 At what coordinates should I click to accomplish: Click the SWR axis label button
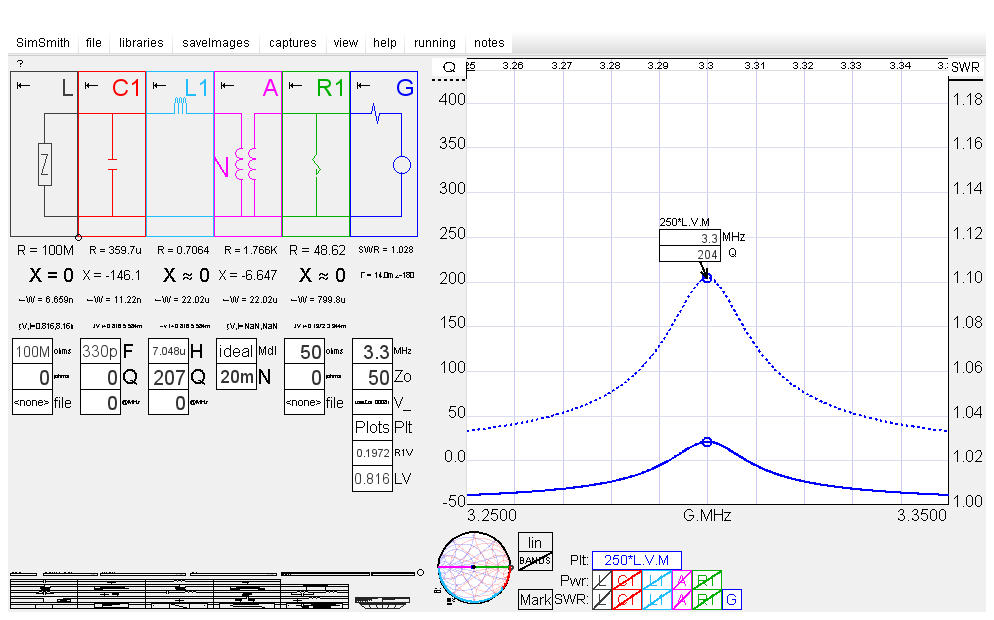[965, 67]
